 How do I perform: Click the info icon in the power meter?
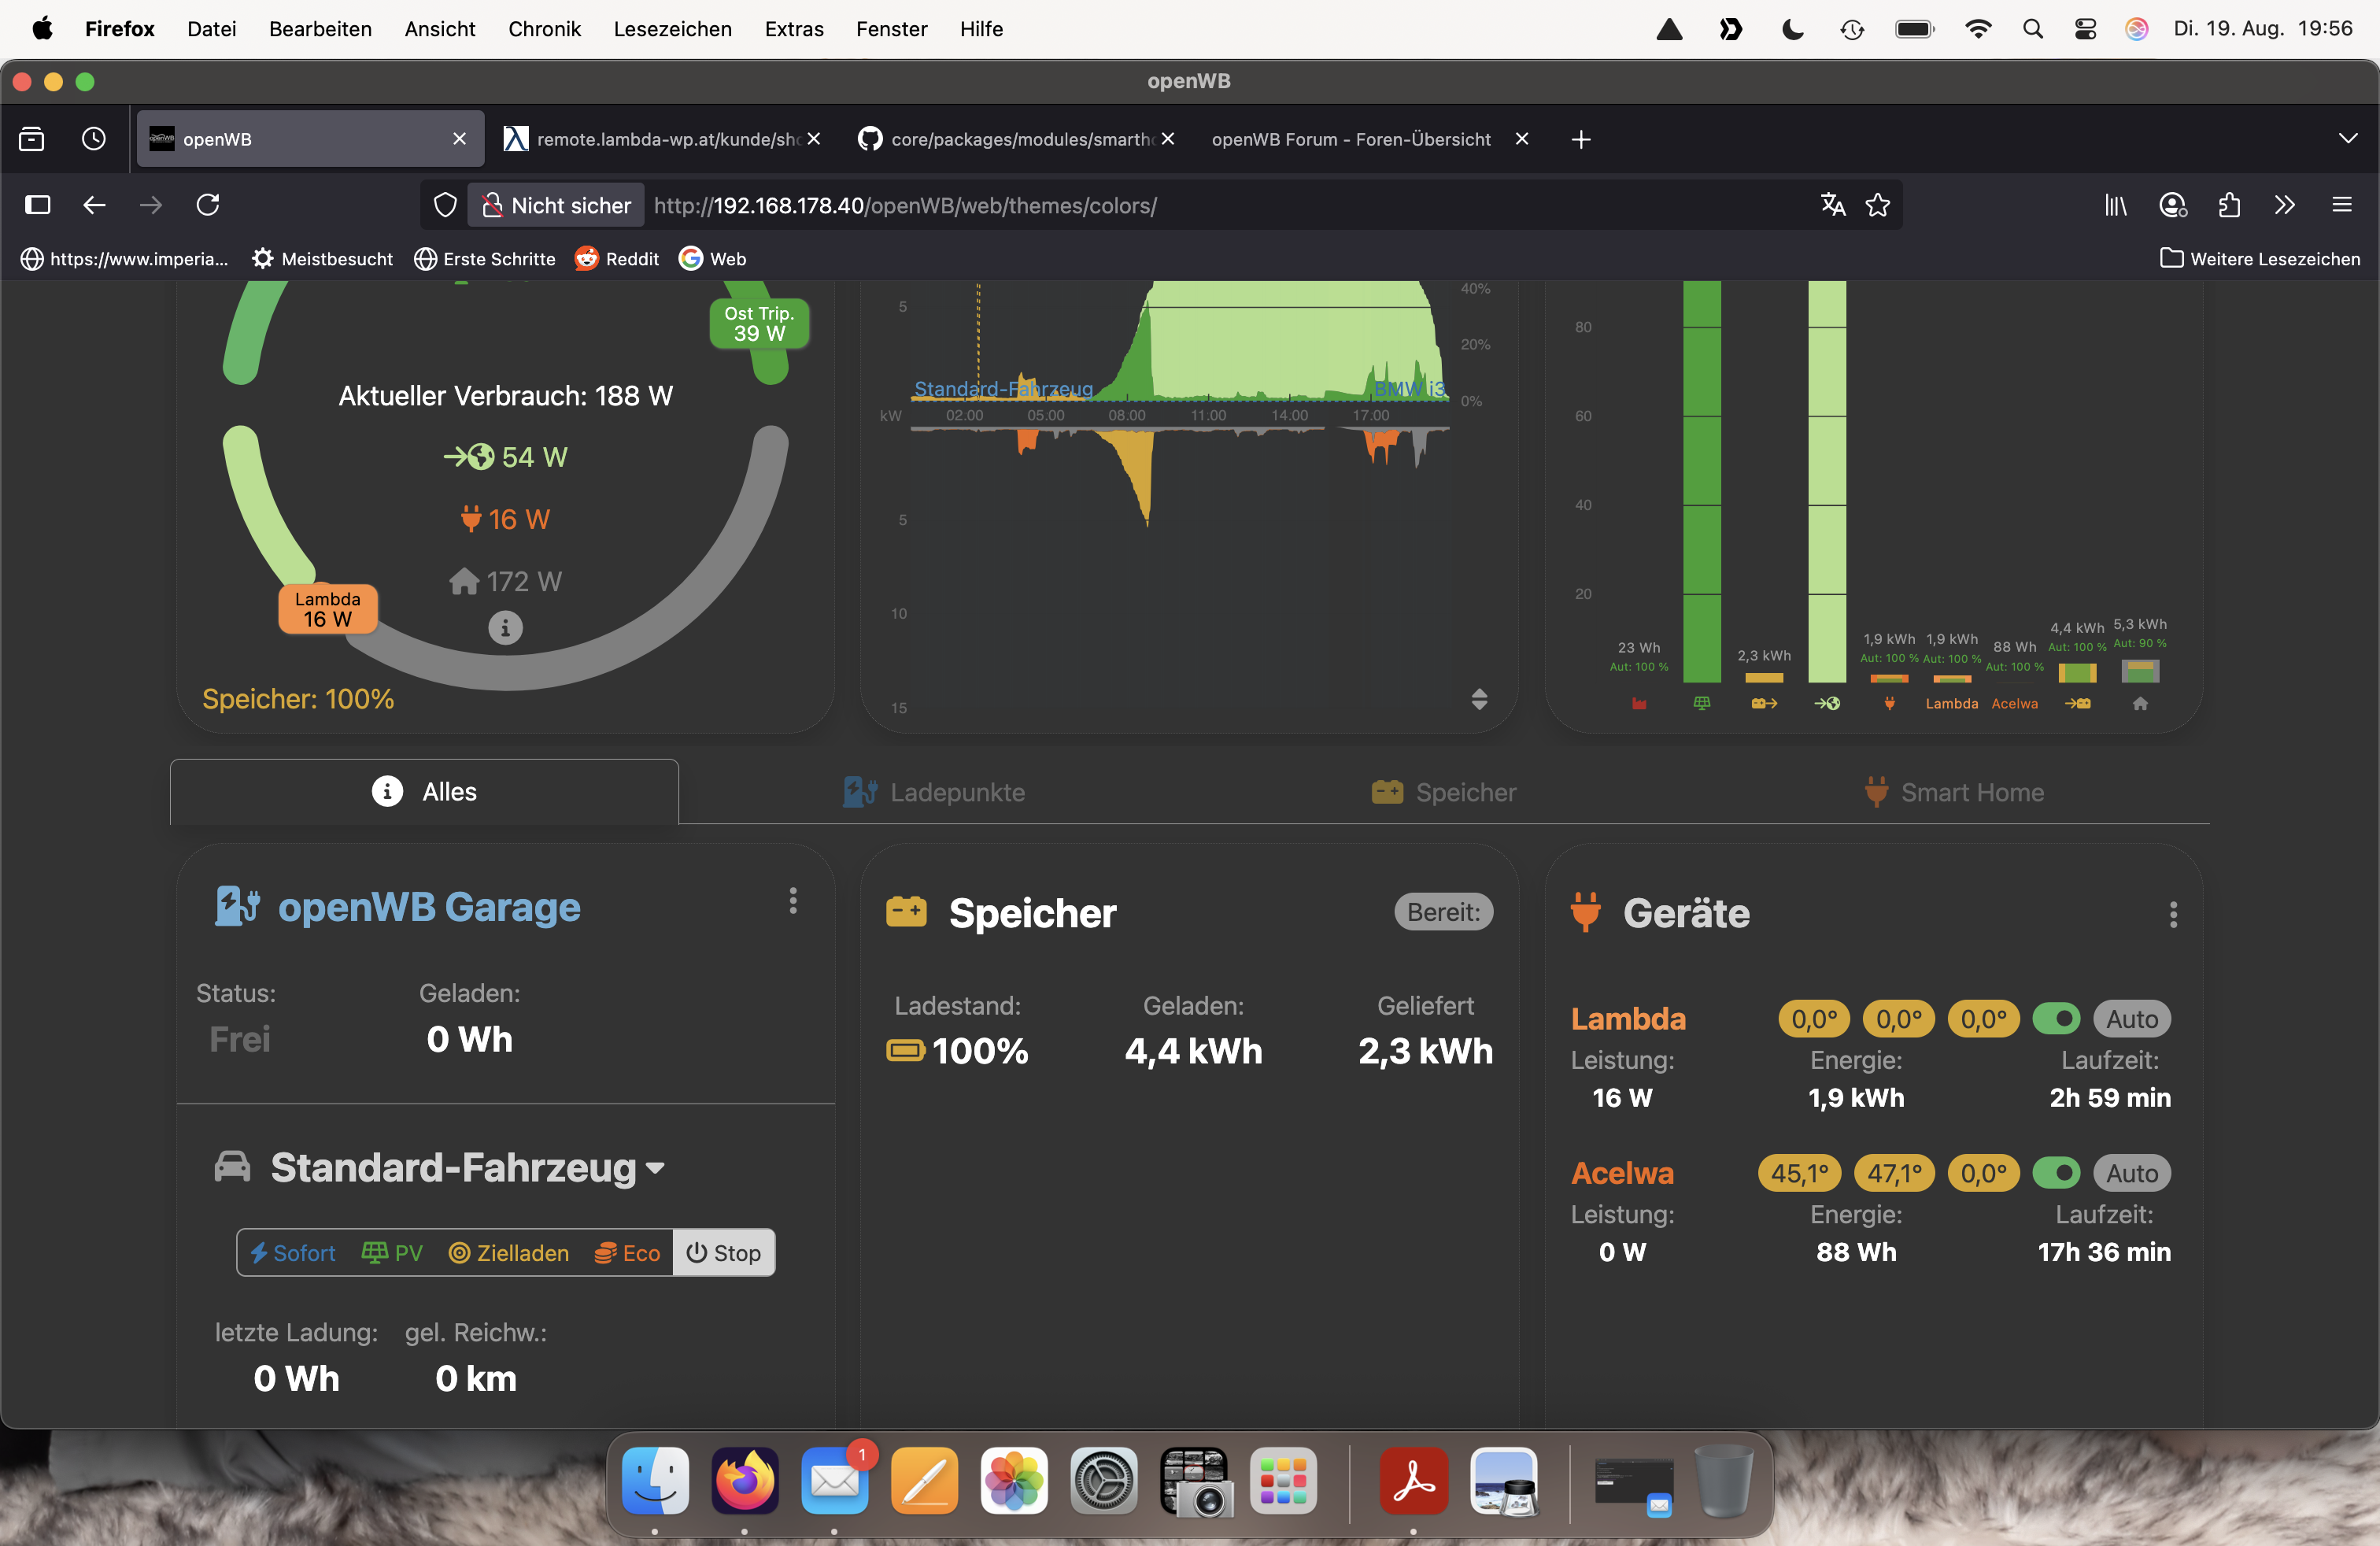coord(505,628)
